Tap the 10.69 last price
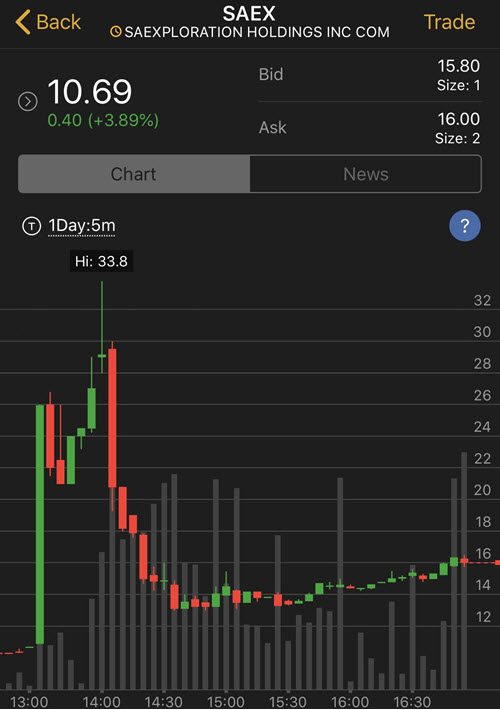 (90, 92)
